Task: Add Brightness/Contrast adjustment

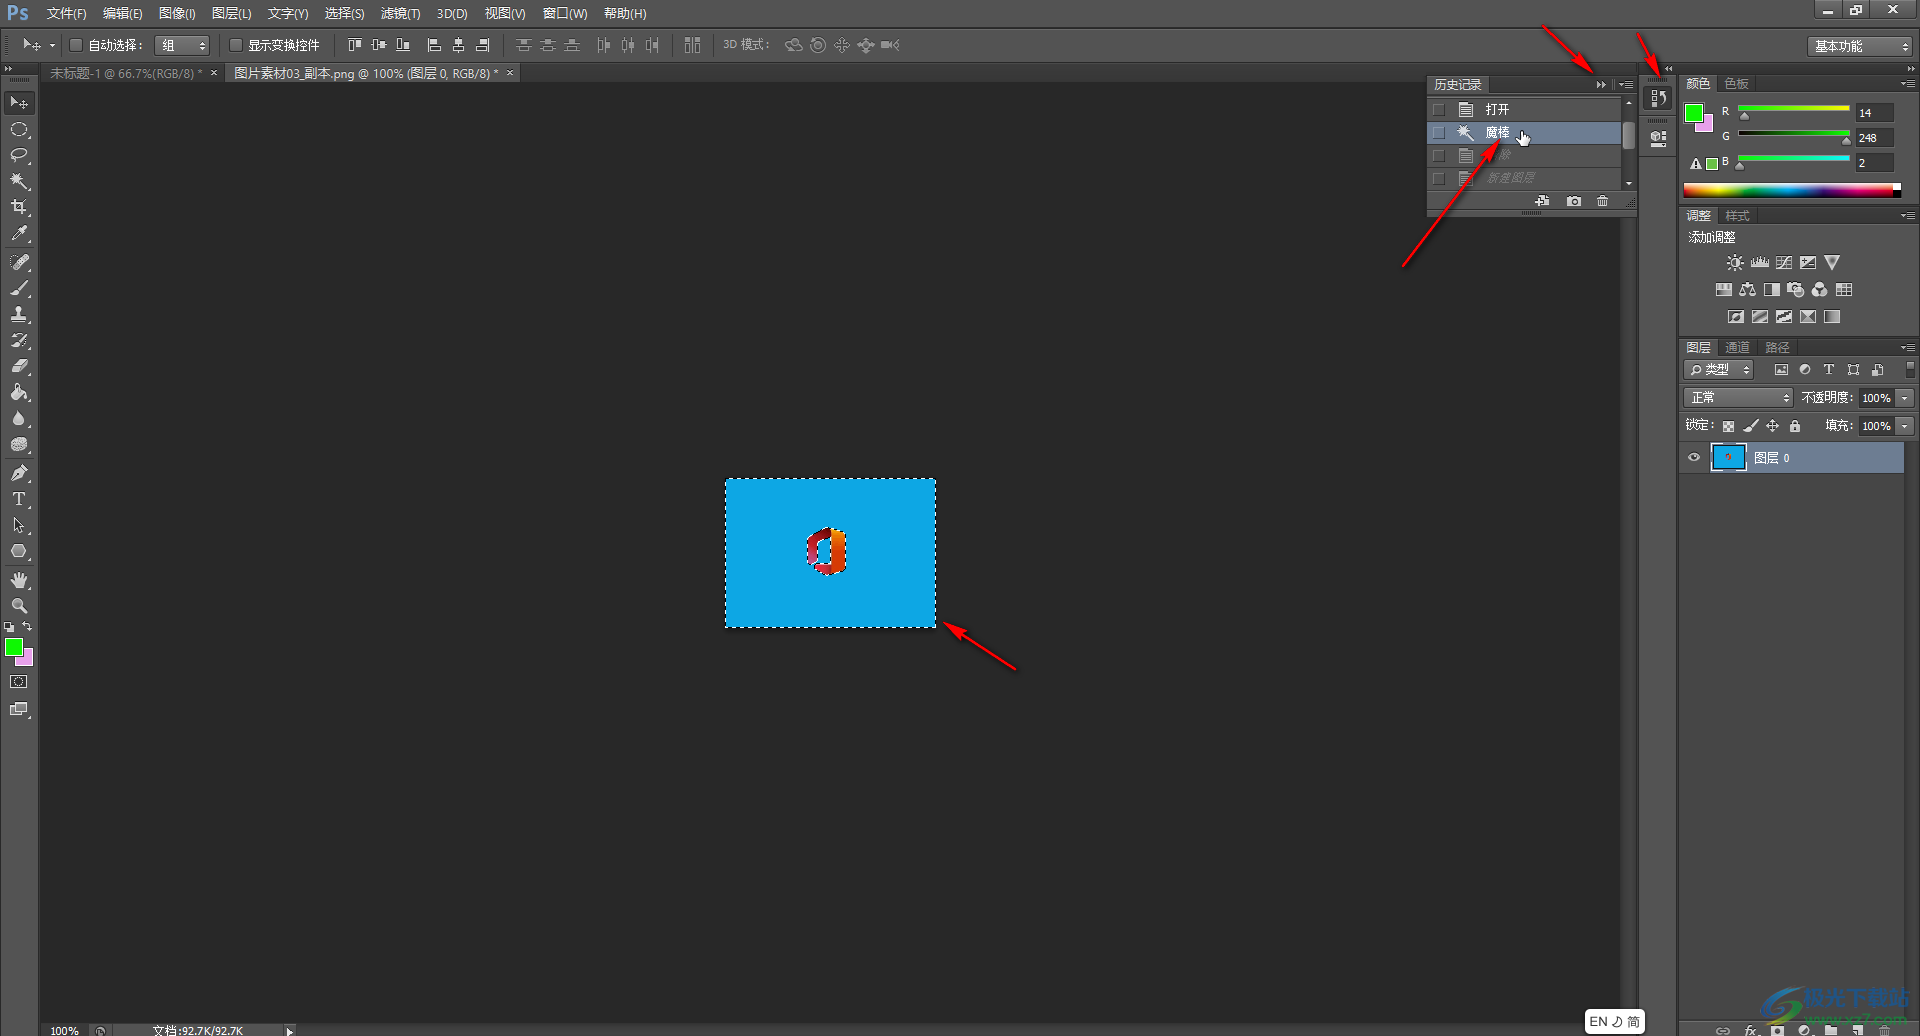Action: point(1735,263)
